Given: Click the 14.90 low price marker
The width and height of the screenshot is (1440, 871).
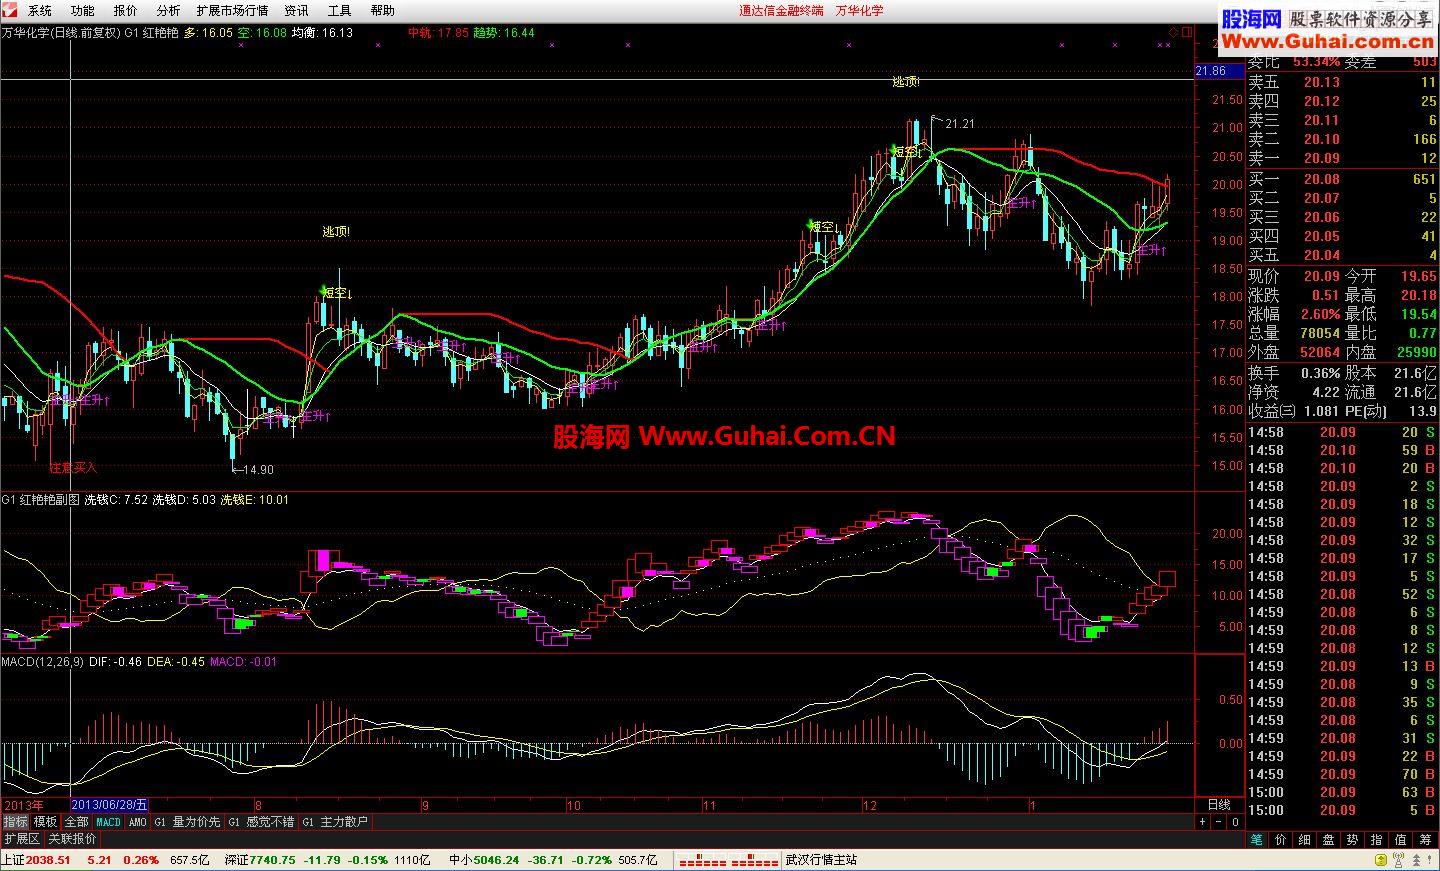Looking at the screenshot, I should point(258,469).
